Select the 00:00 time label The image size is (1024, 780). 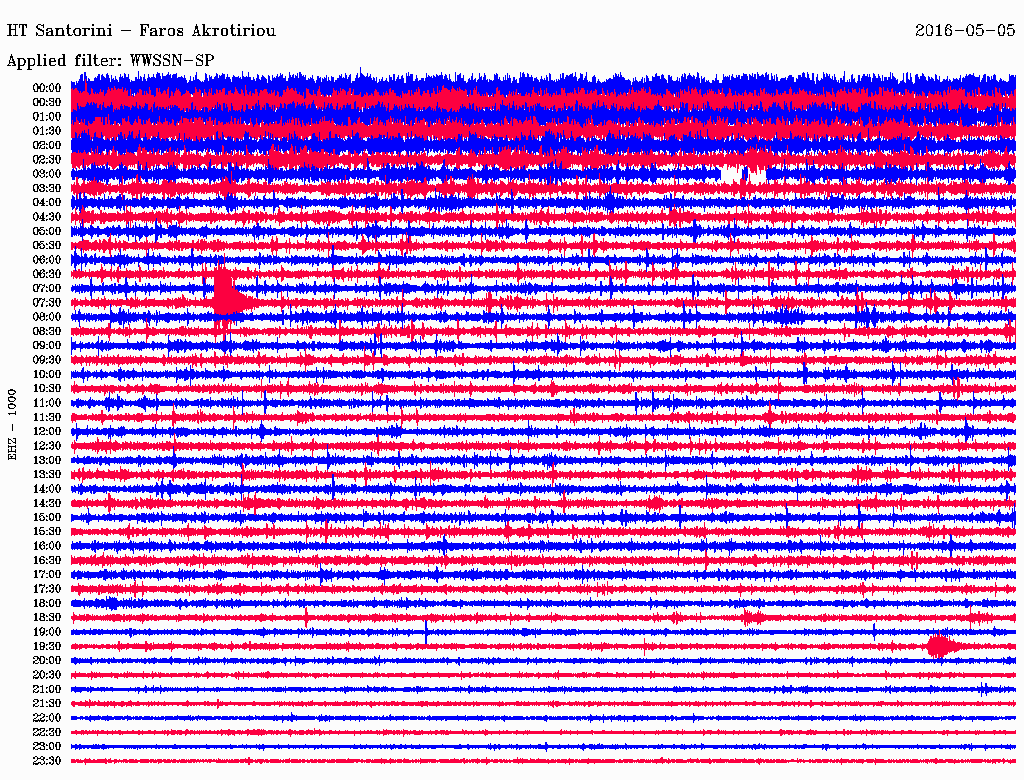[47, 88]
